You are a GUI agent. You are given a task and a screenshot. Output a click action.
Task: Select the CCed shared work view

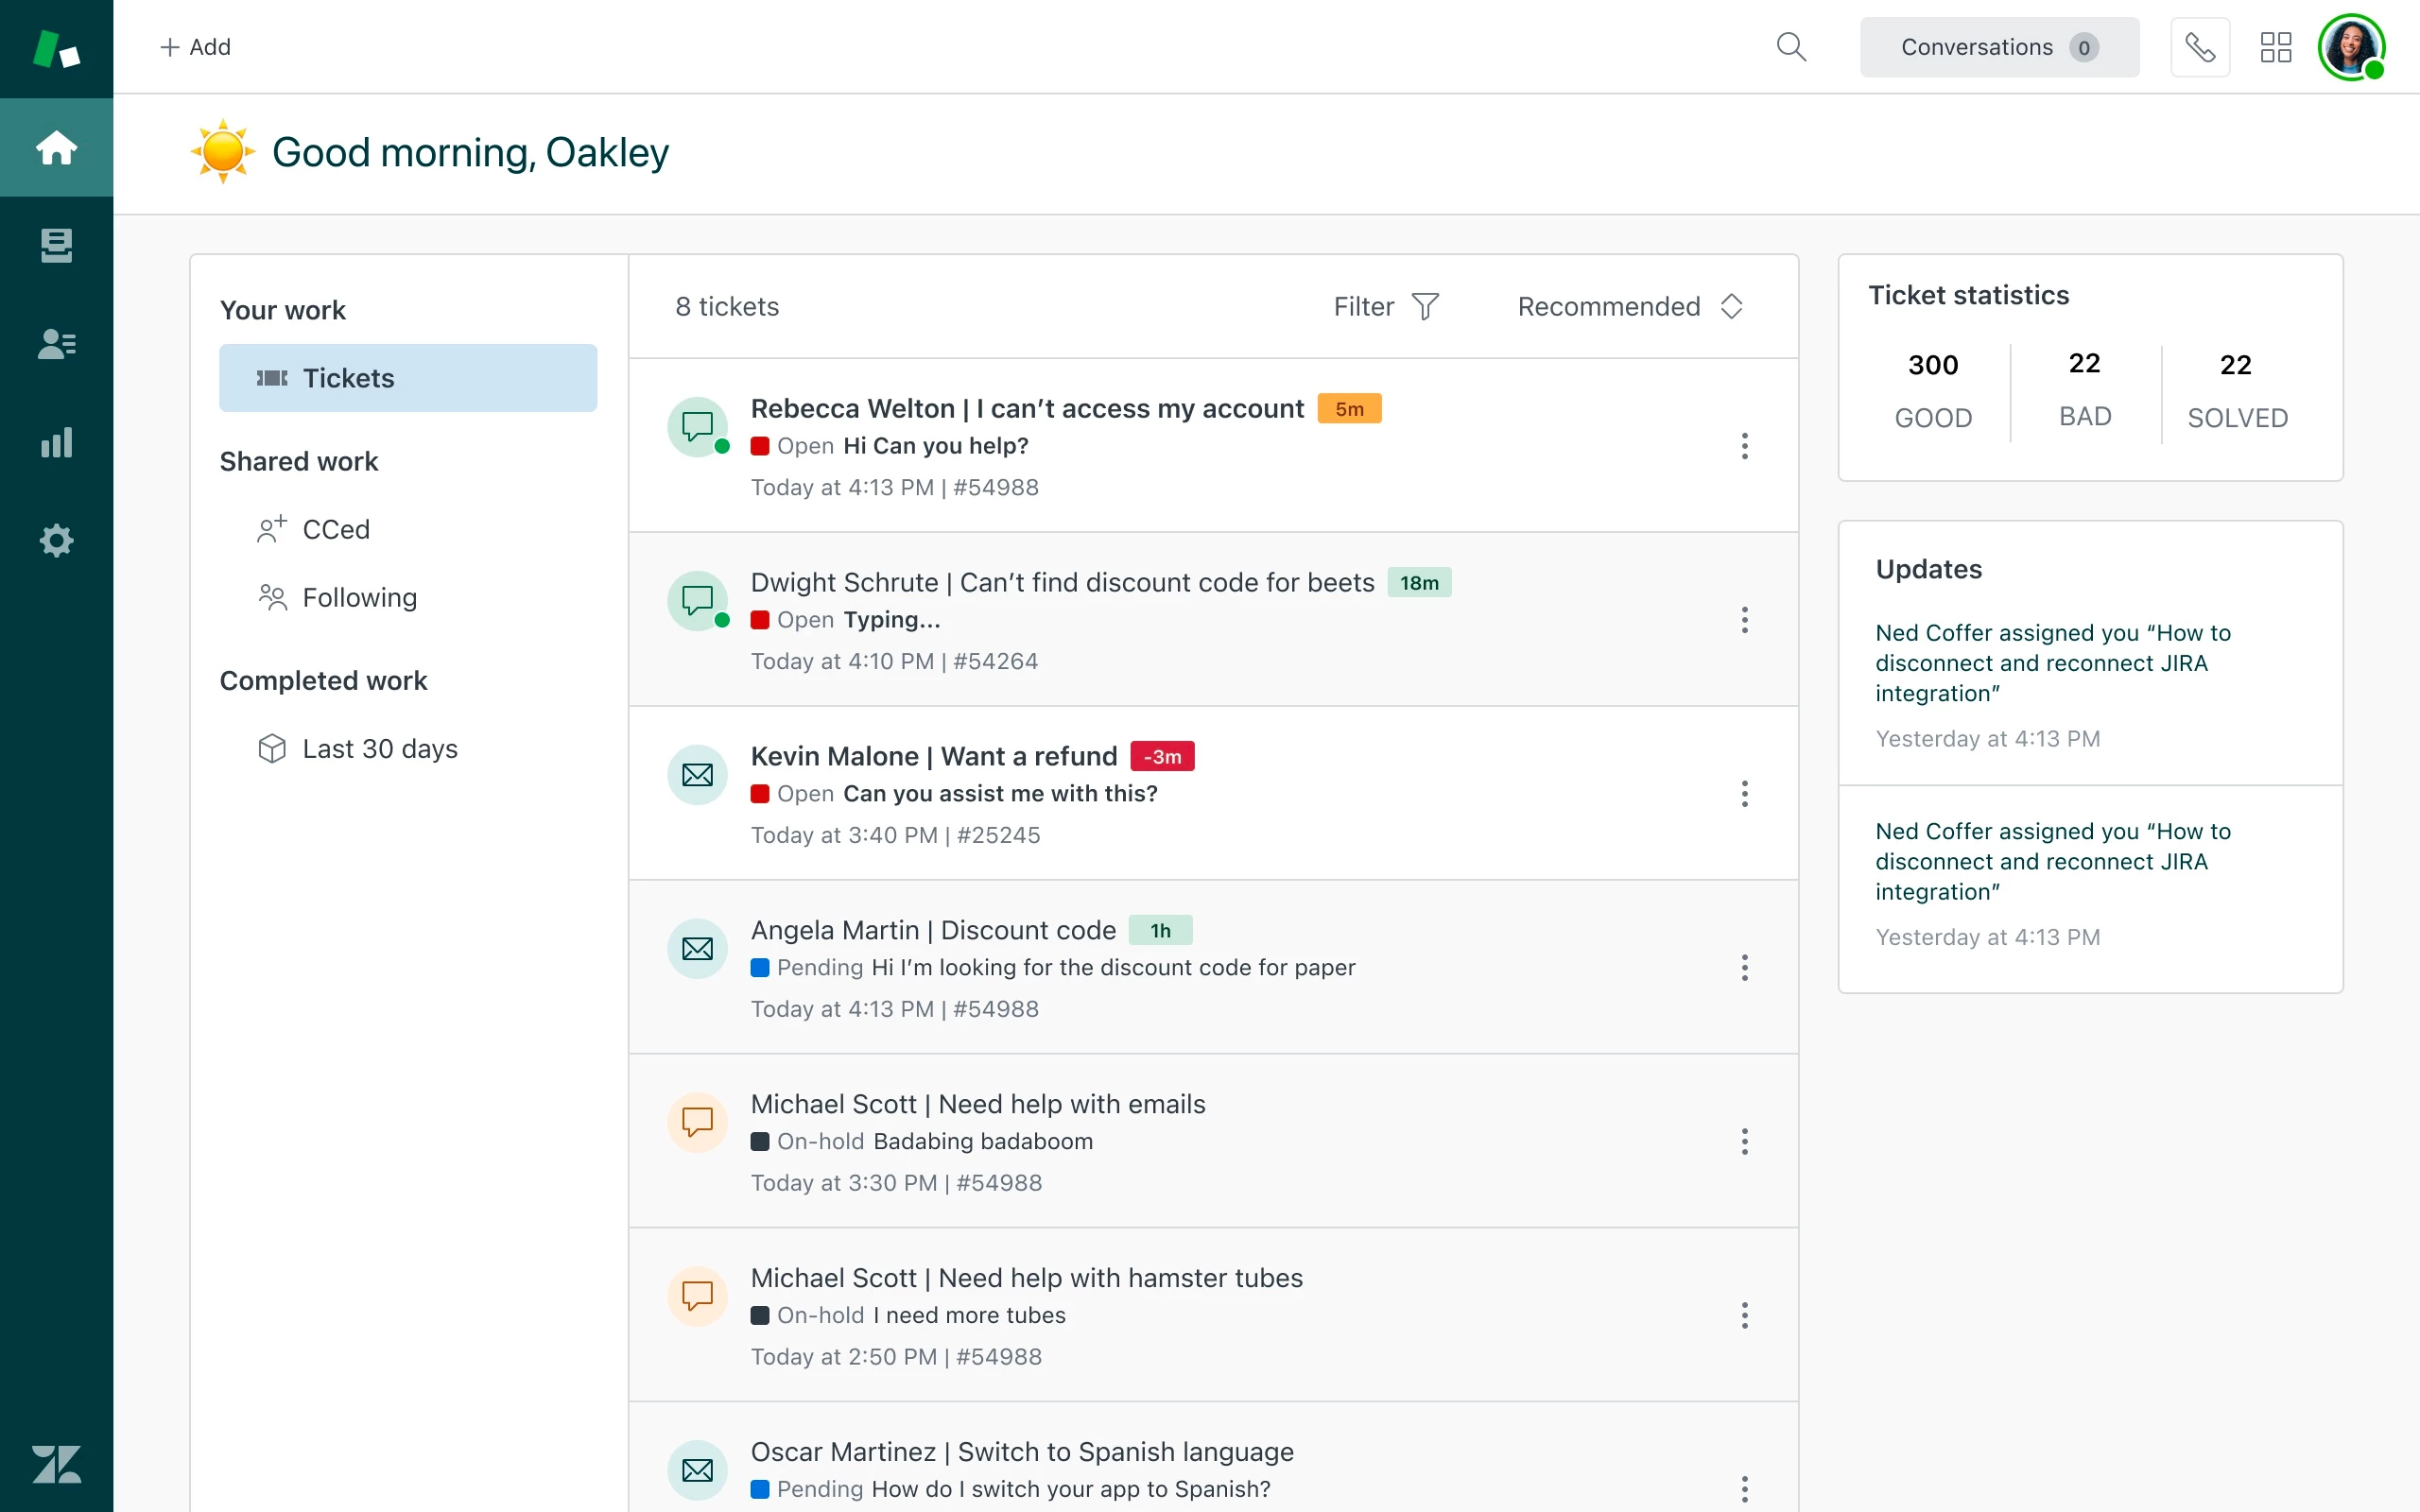[x=335, y=529]
